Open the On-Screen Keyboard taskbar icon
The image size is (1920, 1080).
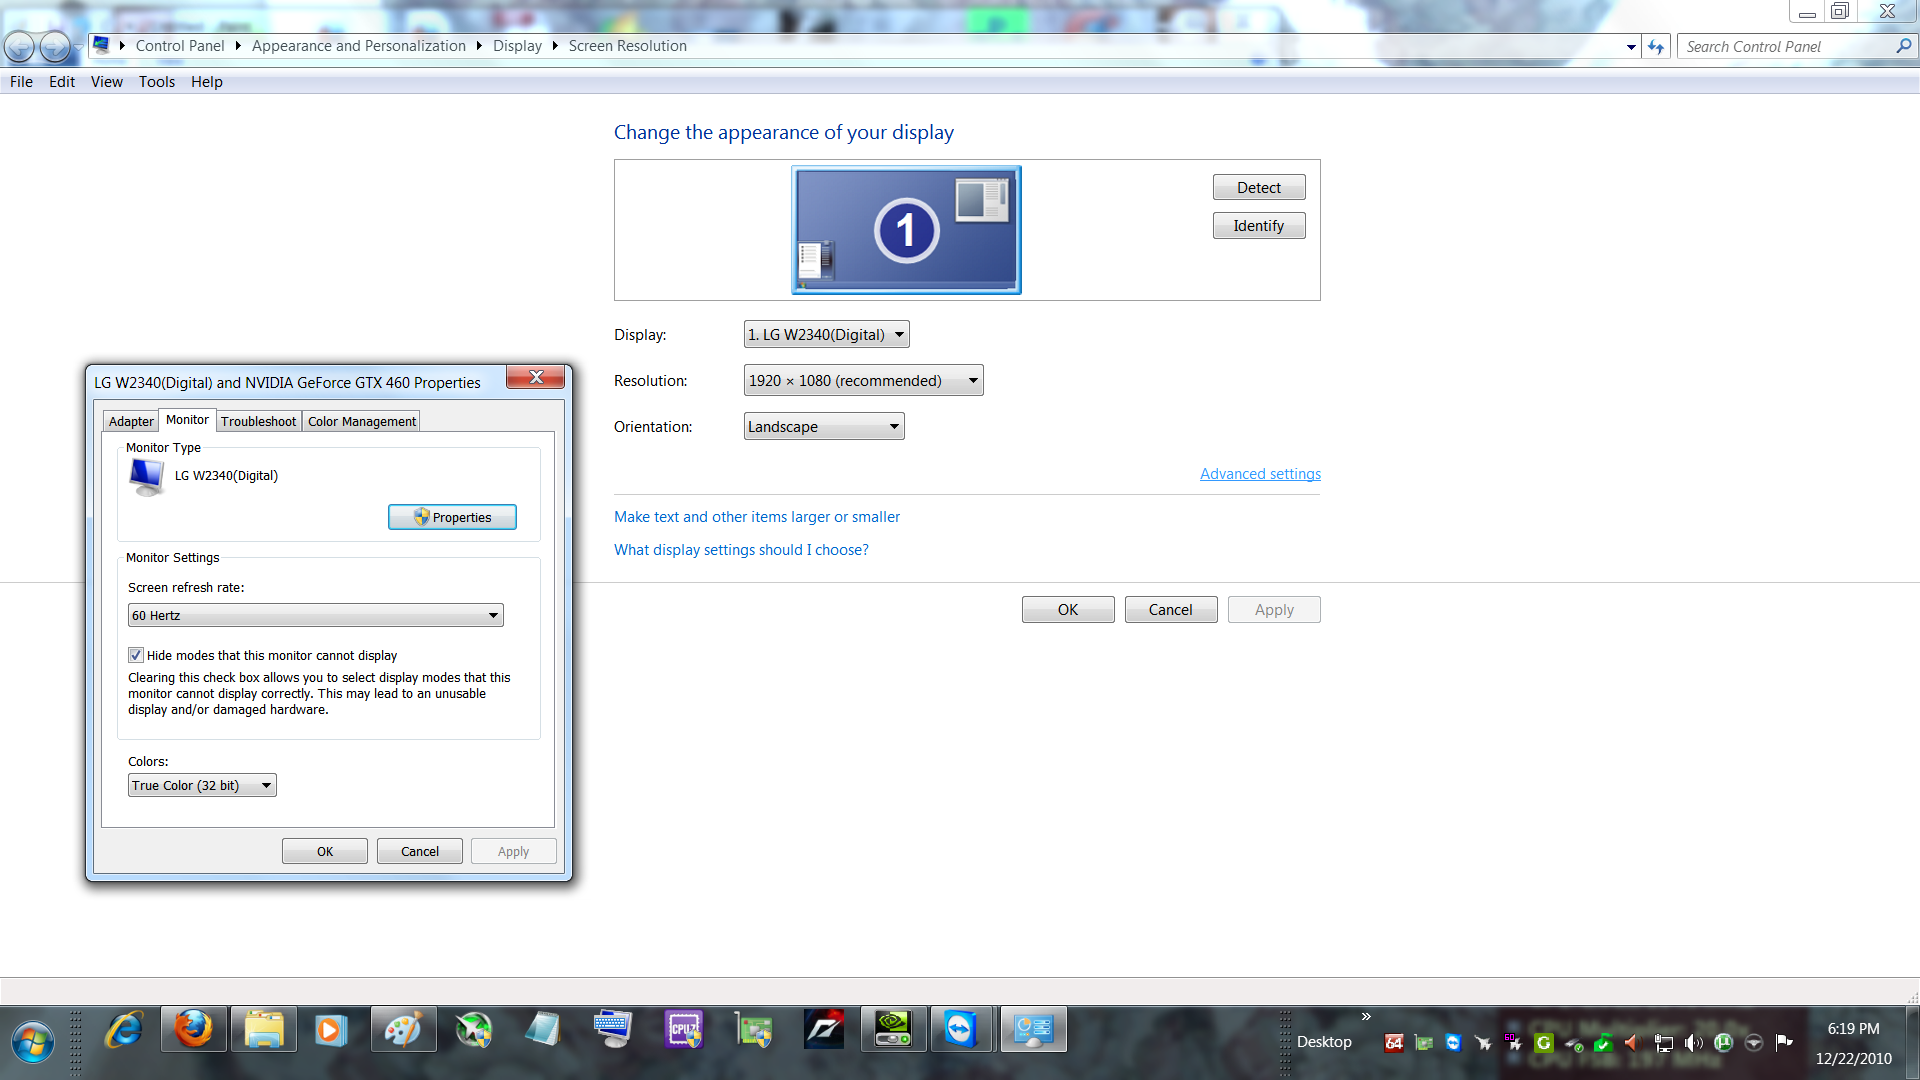[612, 1030]
